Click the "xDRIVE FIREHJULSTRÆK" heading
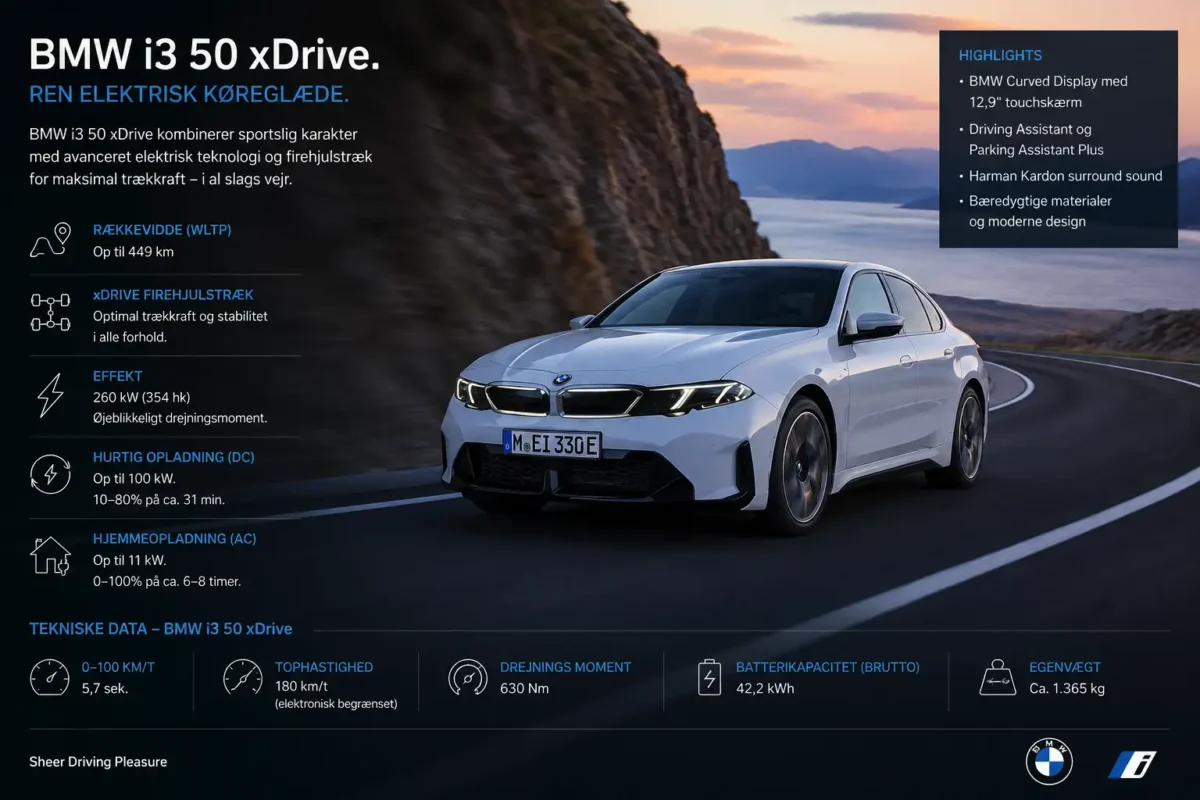1200x800 pixels. tap(173, 295)
